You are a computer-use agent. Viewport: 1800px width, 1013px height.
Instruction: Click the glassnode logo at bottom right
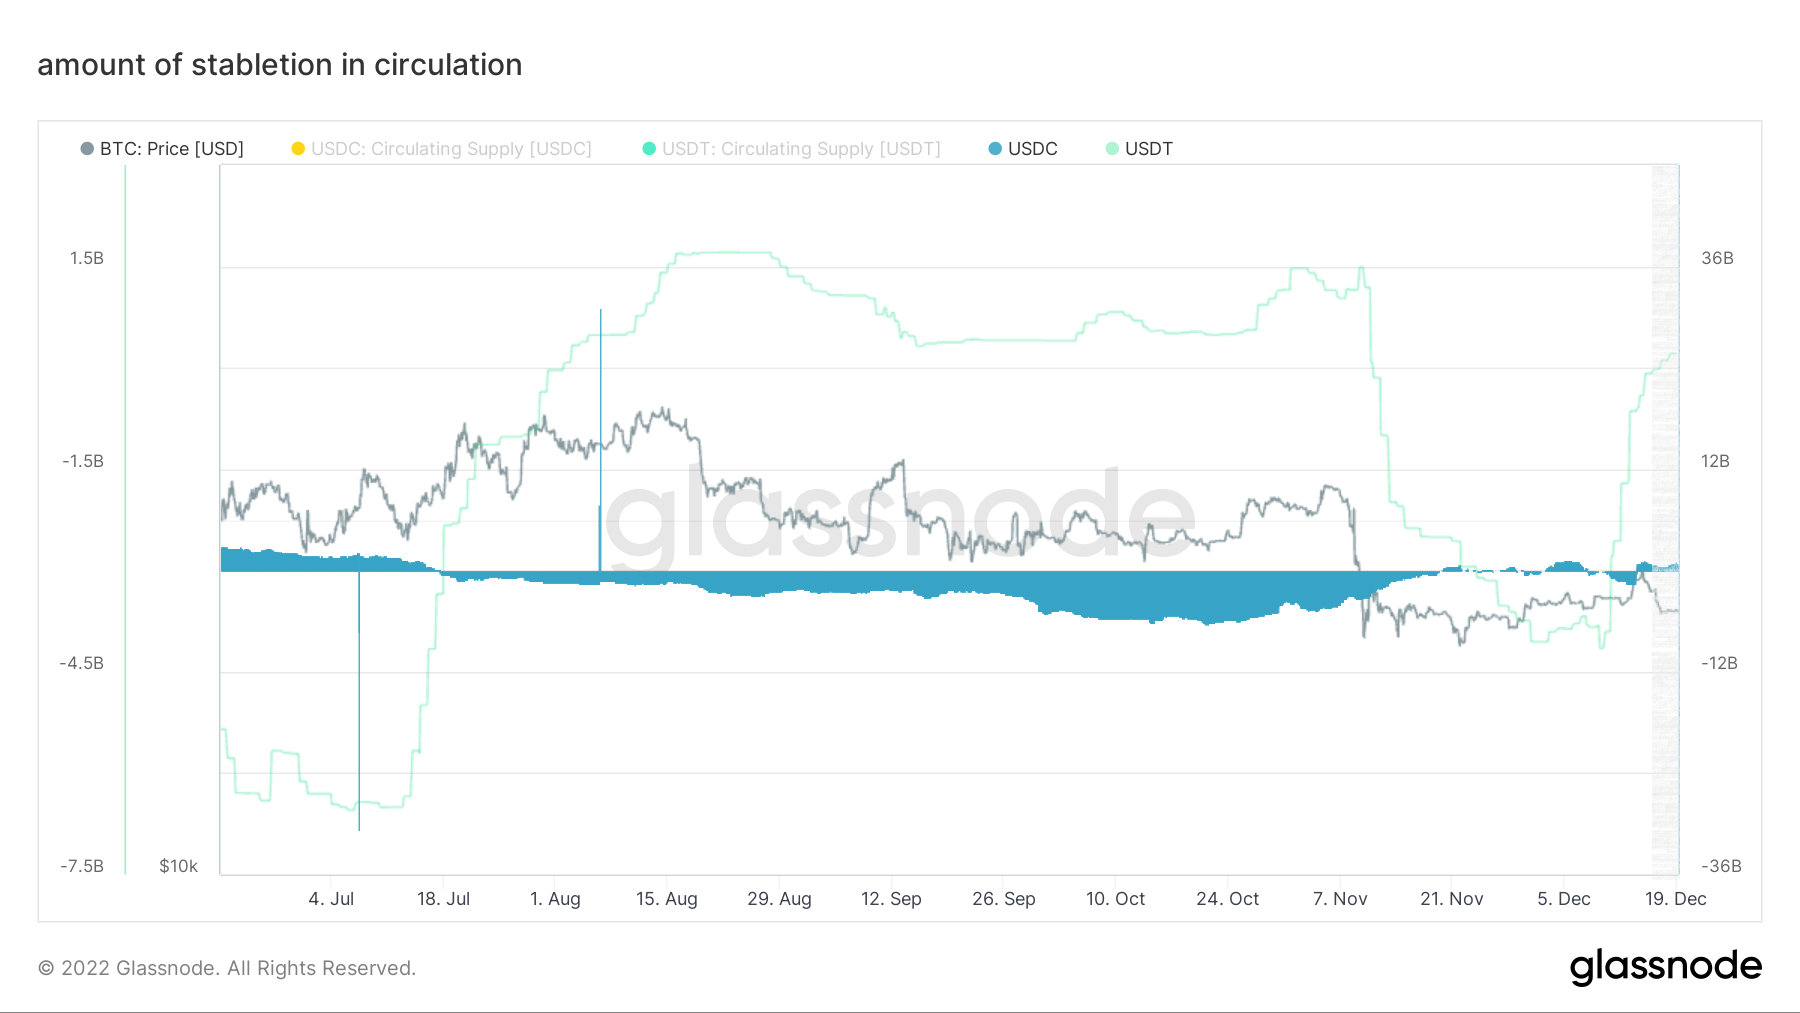pyautogui.click(x=1665, y=966)
